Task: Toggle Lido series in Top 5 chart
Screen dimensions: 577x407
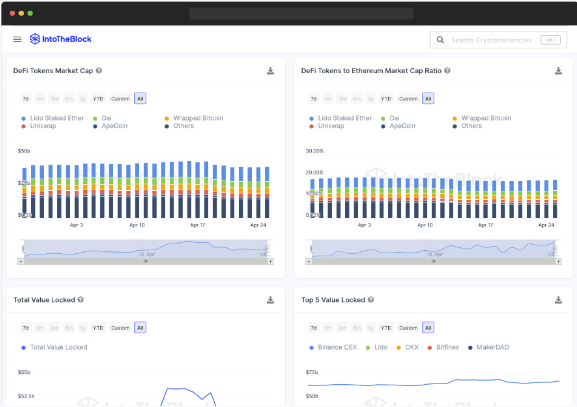Action: coord(376,347)
